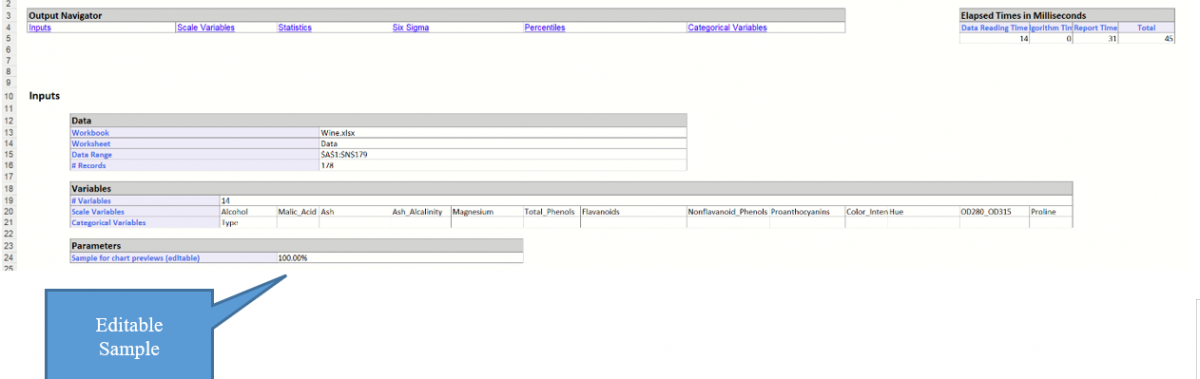Select the Ash_Alcalinity variable cell

[x=421, y=212]
